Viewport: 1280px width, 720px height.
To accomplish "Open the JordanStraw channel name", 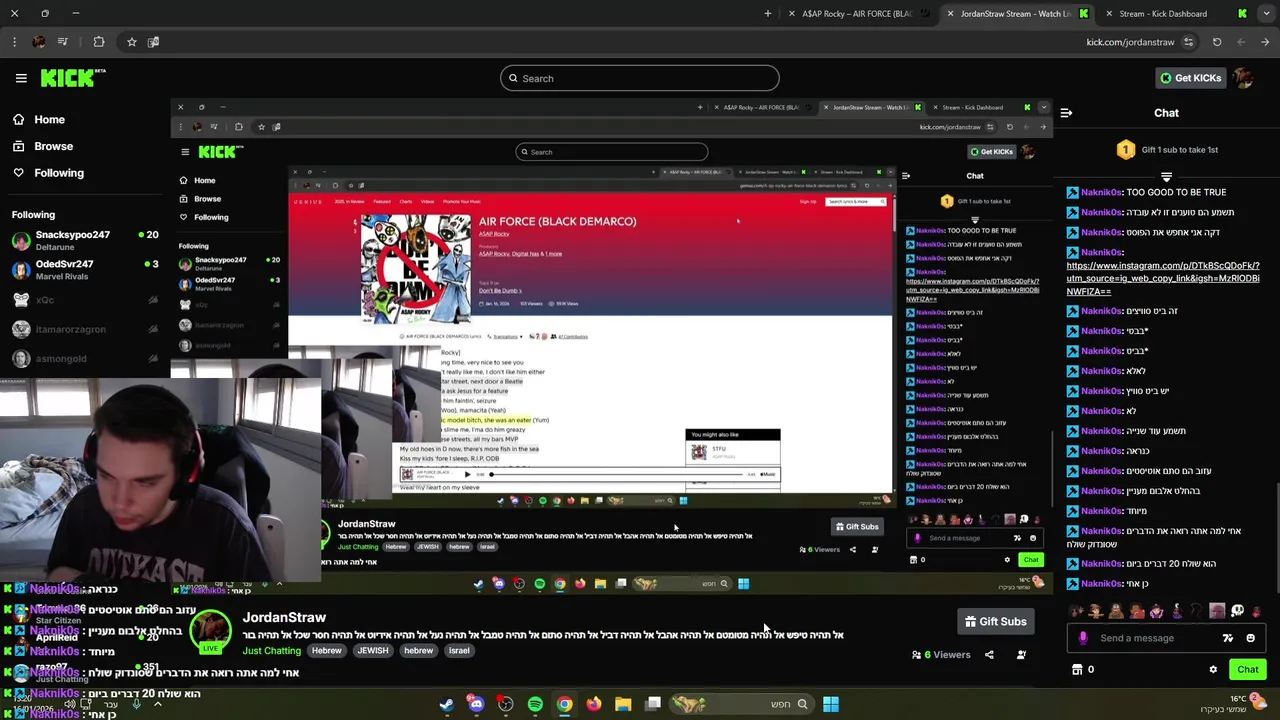I will point(284,617).
